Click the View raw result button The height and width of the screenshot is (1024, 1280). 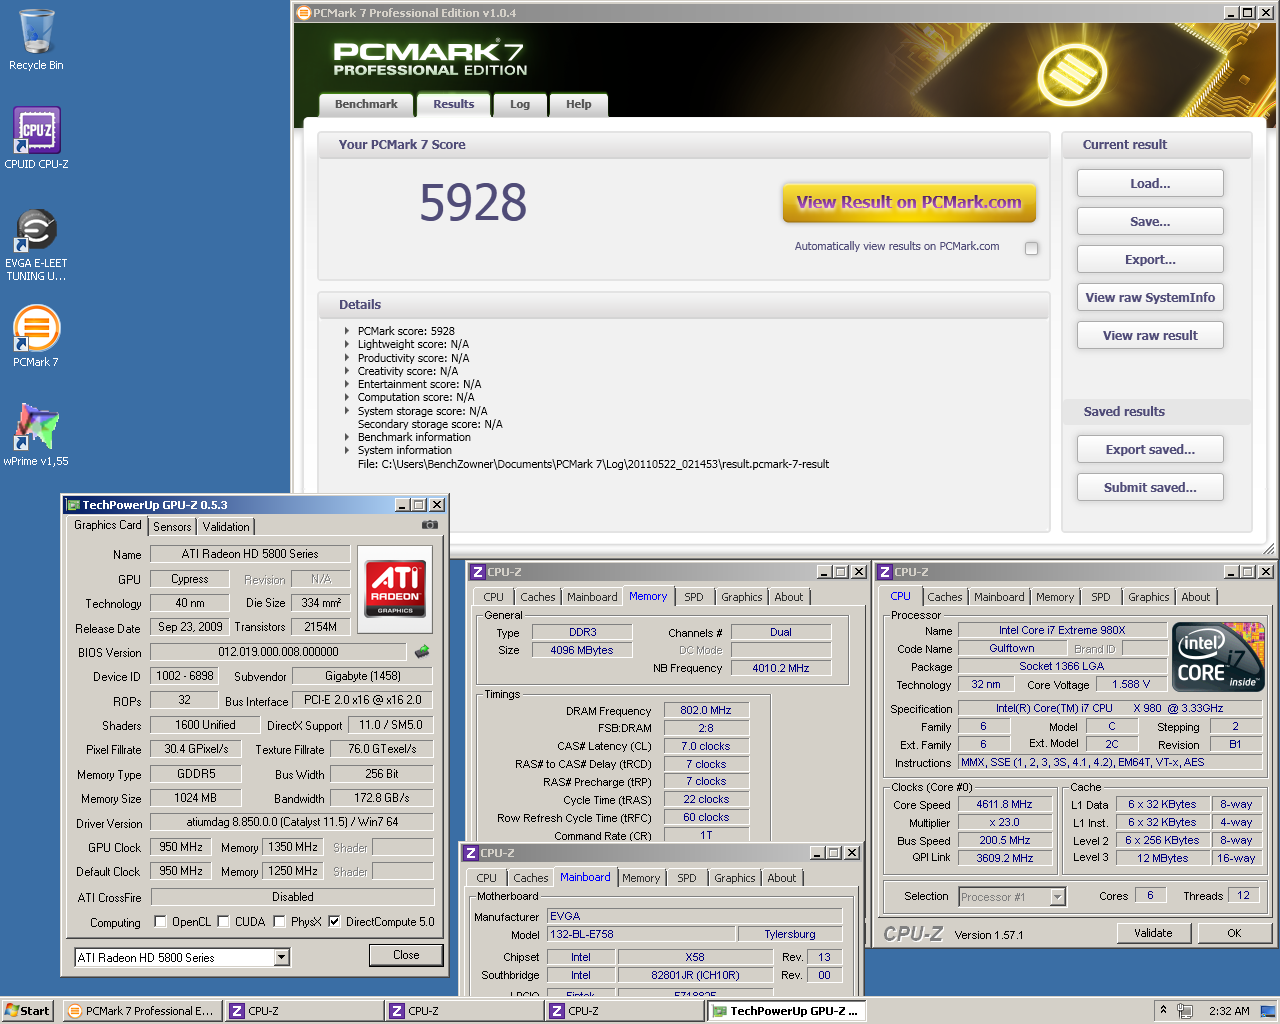coord(1150,335)
